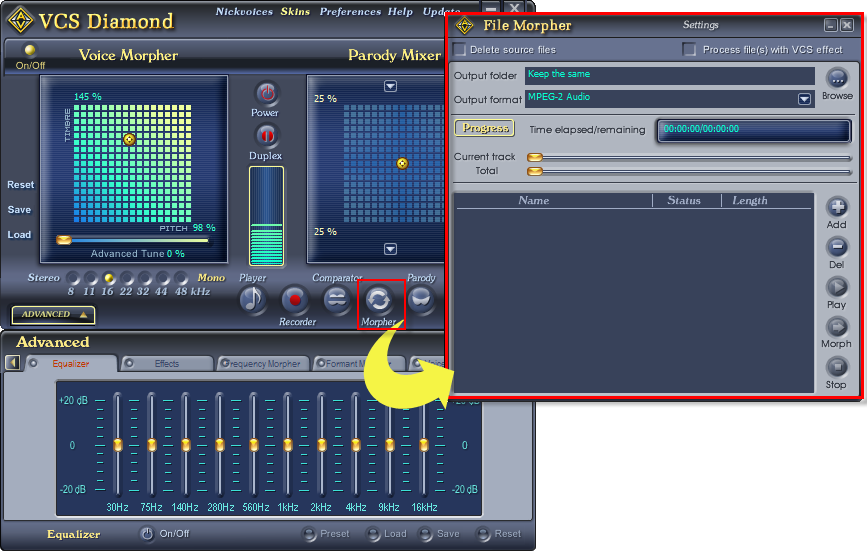Click the 30Hz equalizer slider
This screenshot has height=551, width=867.
[x=118, y=444]
